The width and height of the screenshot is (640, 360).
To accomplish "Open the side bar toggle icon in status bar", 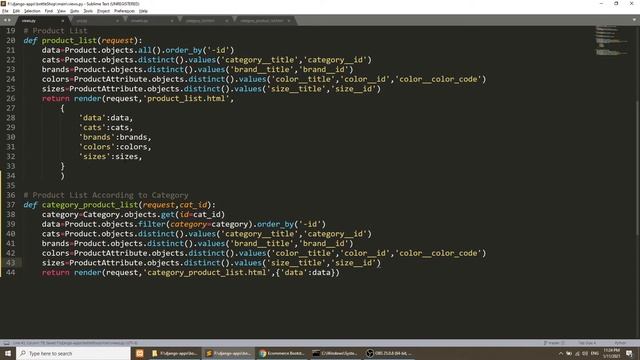I will coord(6,343).
